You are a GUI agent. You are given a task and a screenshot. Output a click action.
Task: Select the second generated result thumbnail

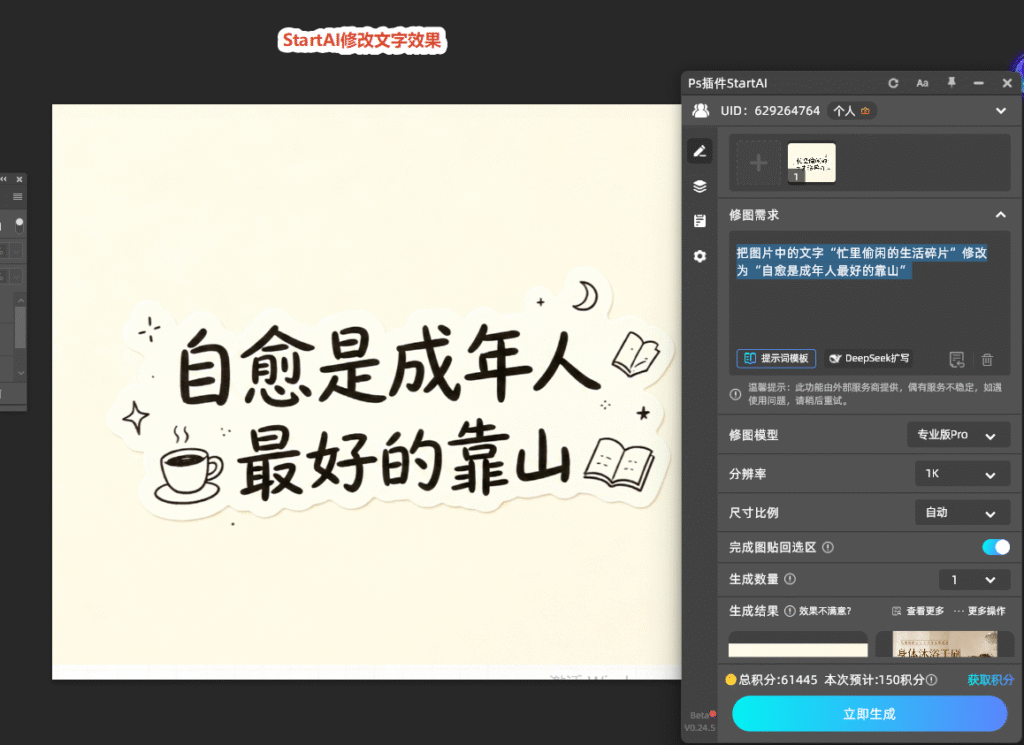[944, 644]
